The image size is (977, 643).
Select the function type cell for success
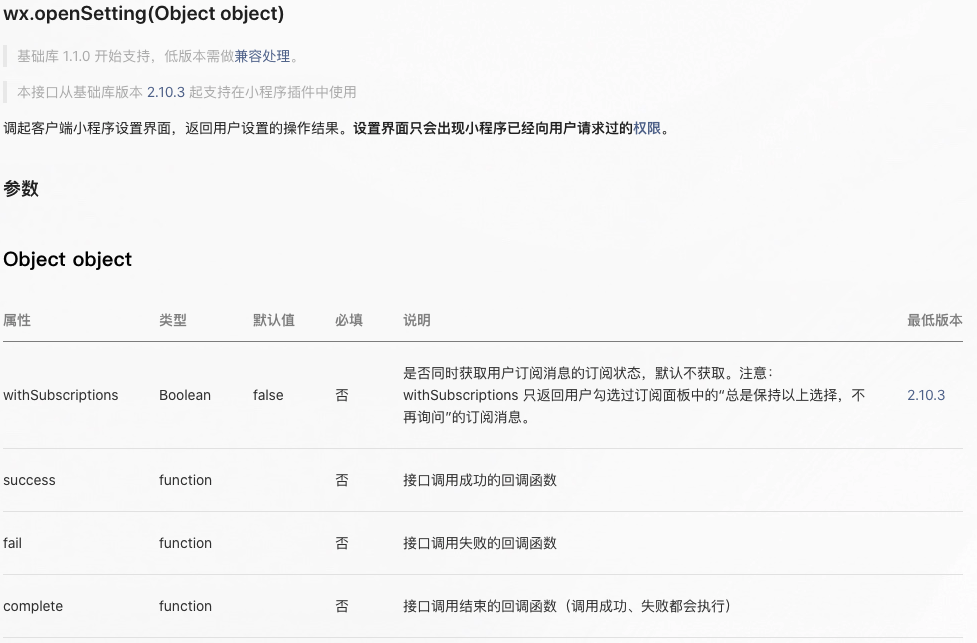[185, 480]
